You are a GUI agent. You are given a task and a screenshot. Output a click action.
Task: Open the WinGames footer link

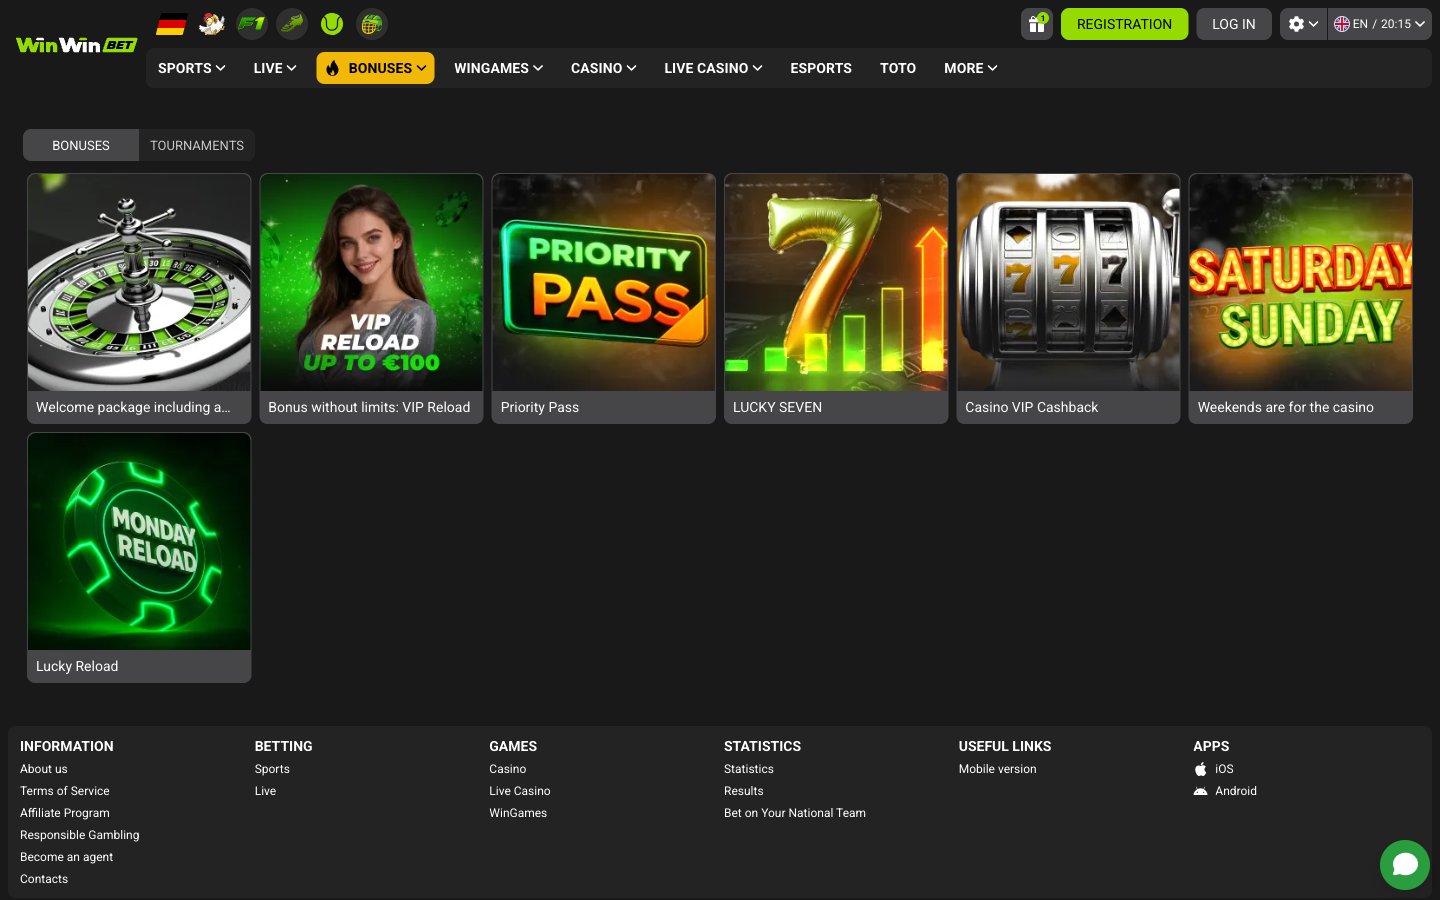pos(518,813)
